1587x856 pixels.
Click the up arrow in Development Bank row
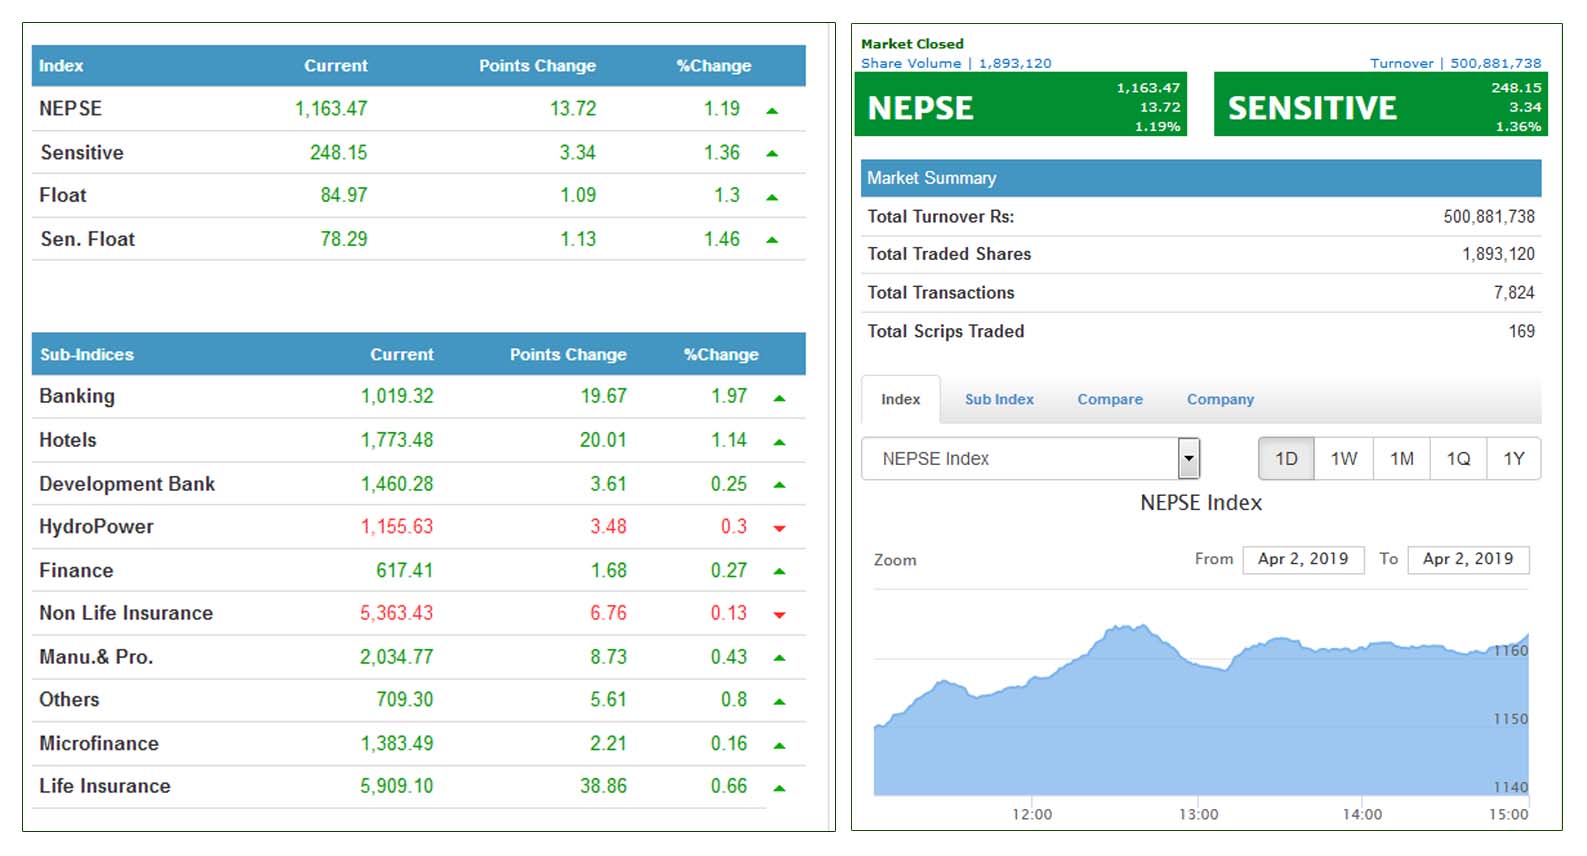[779, 485]
